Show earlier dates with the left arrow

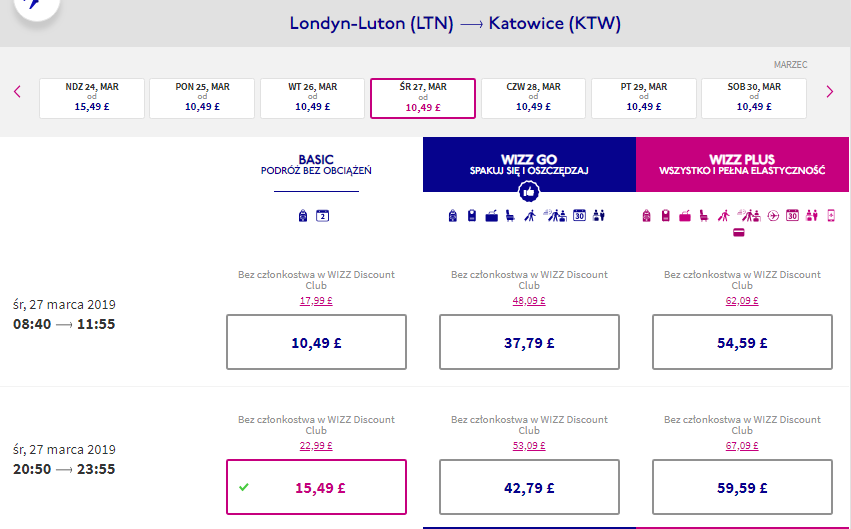coord(17,92)
